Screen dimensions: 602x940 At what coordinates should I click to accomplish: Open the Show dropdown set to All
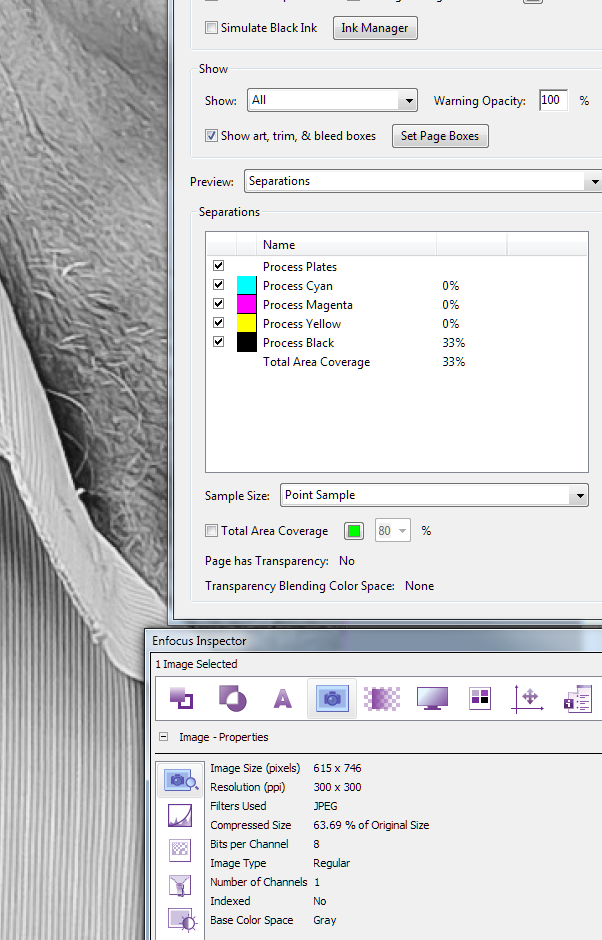(332, 100)
